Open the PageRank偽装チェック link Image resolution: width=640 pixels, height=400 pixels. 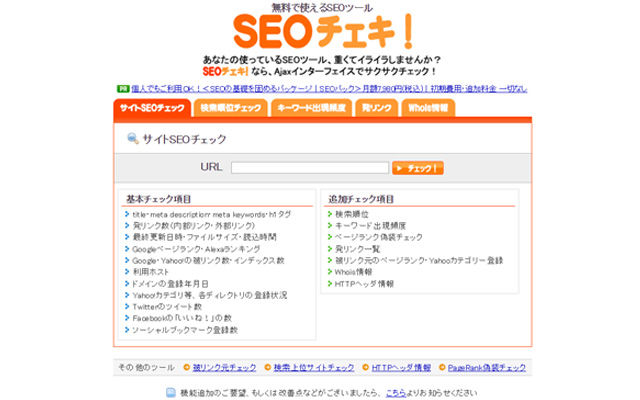tap(487, 368)
